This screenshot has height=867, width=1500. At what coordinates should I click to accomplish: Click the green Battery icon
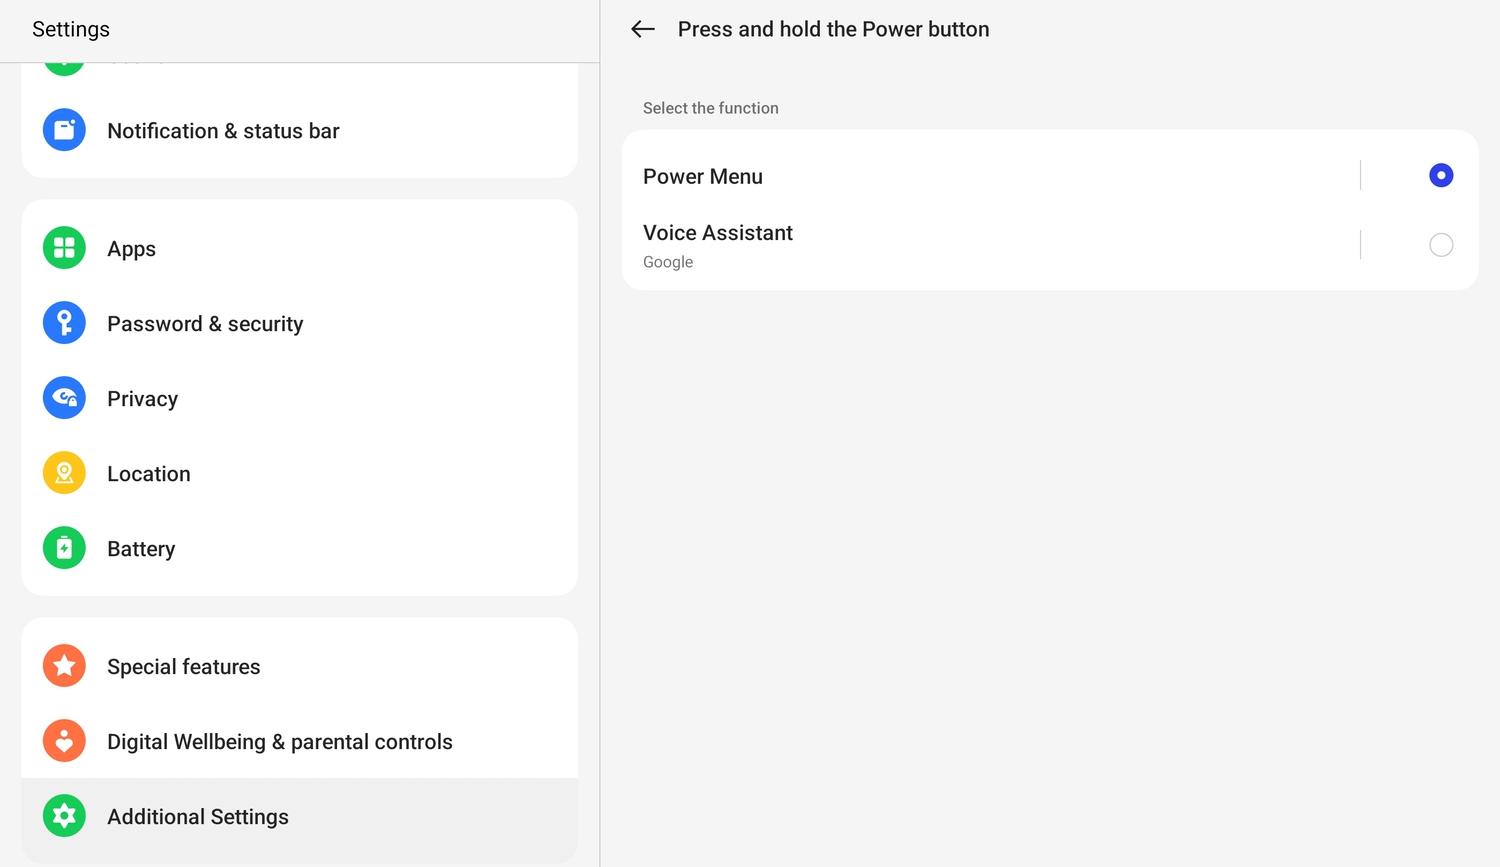(x=64, y=548)
